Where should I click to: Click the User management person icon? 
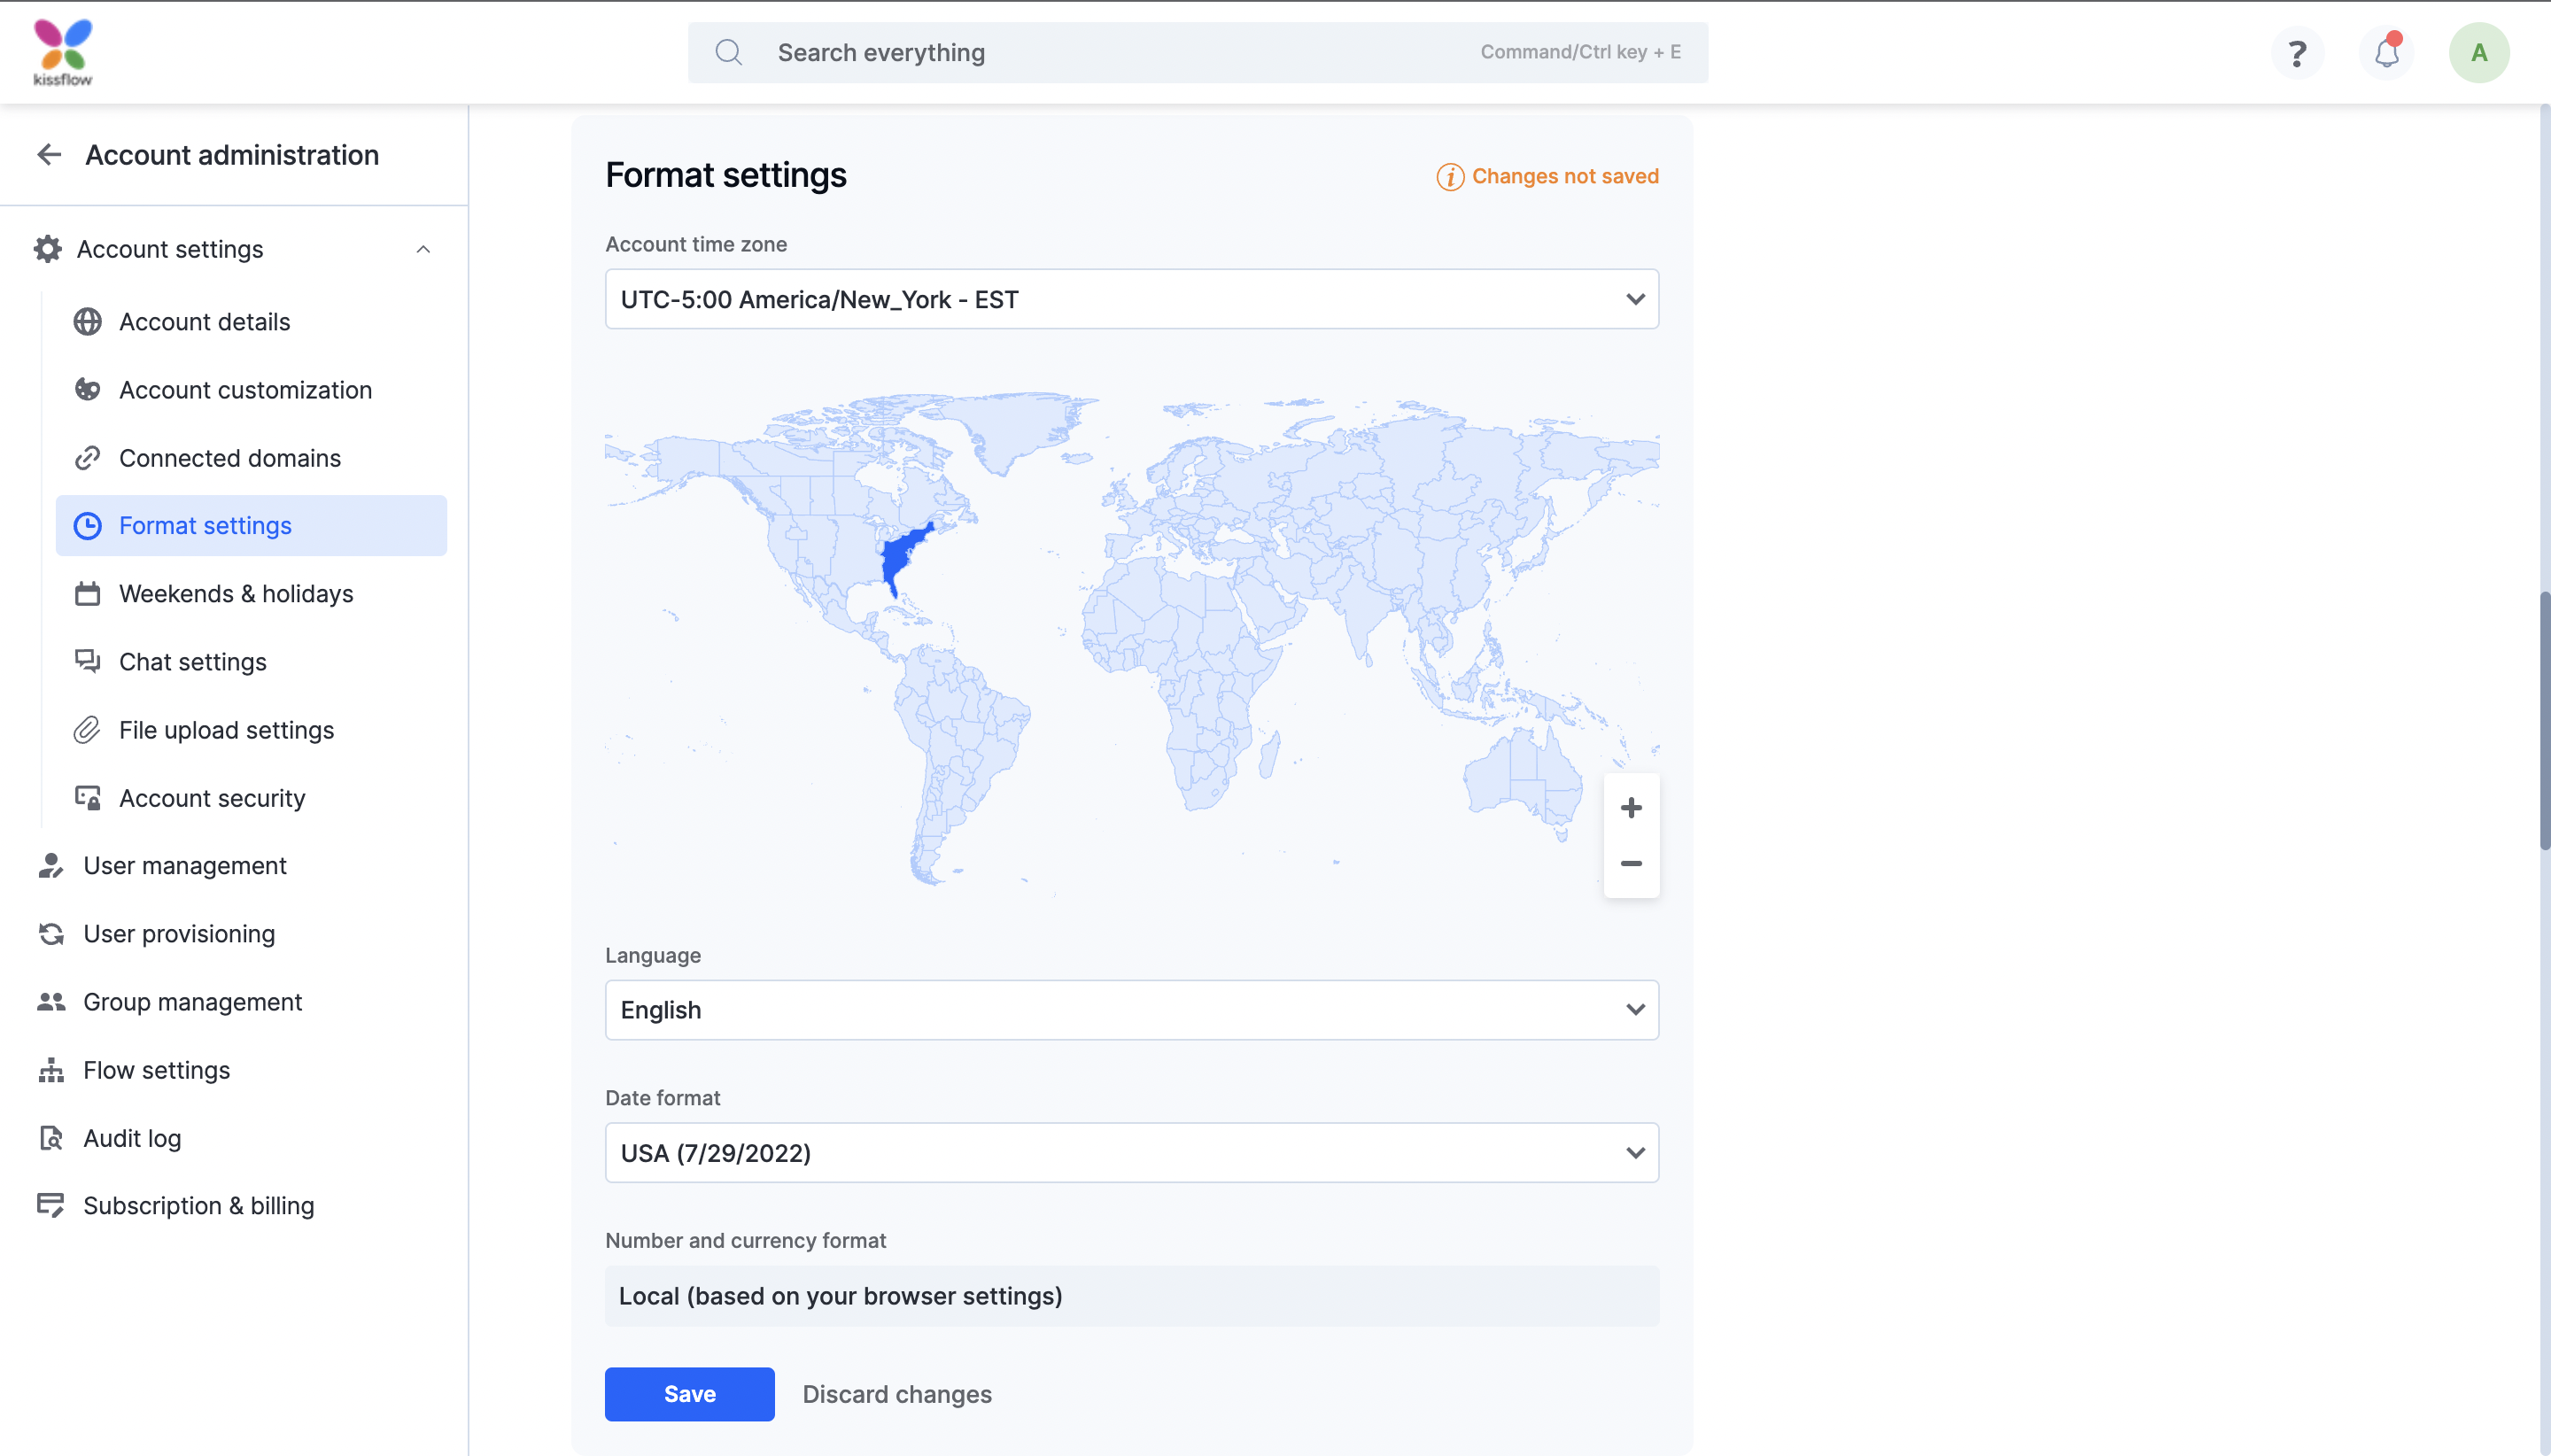51,866
